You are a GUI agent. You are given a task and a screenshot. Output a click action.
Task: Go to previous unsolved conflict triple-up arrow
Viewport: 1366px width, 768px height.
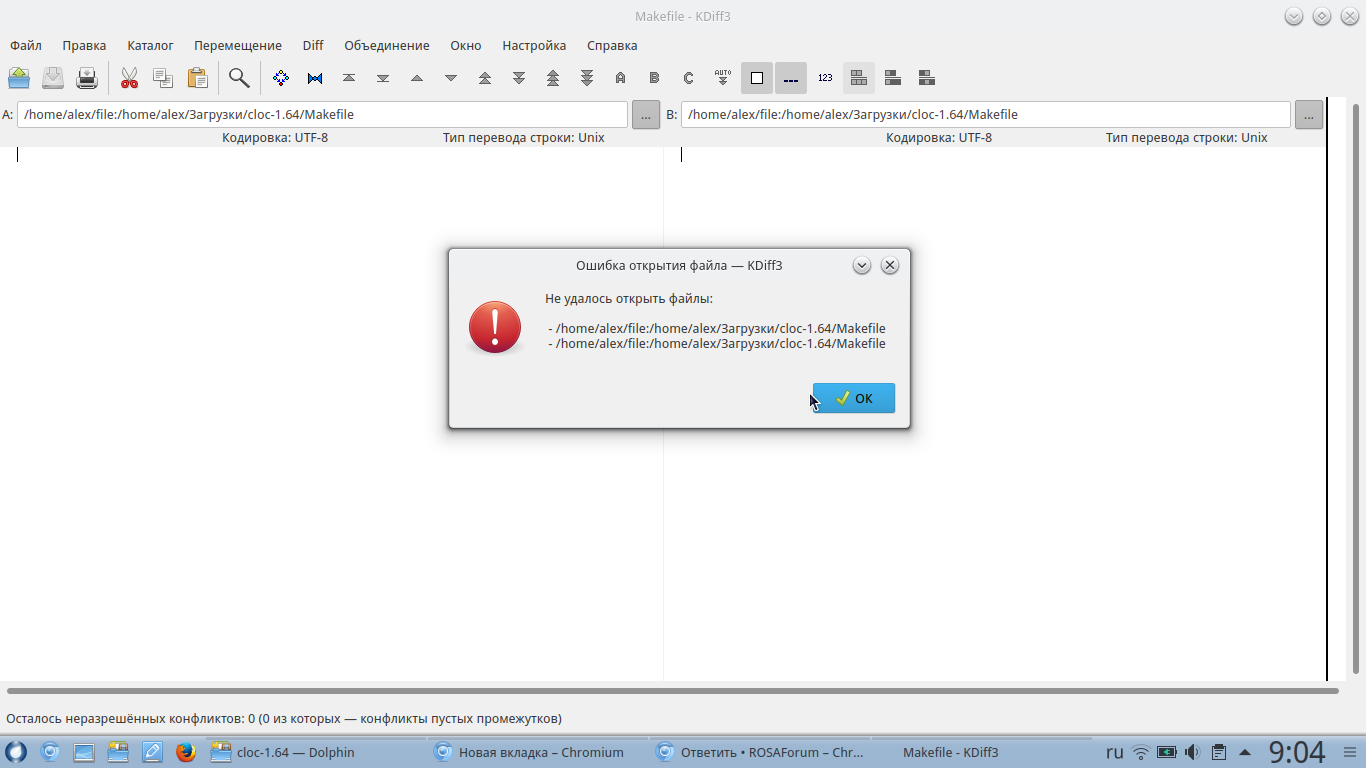coord(553,78)
